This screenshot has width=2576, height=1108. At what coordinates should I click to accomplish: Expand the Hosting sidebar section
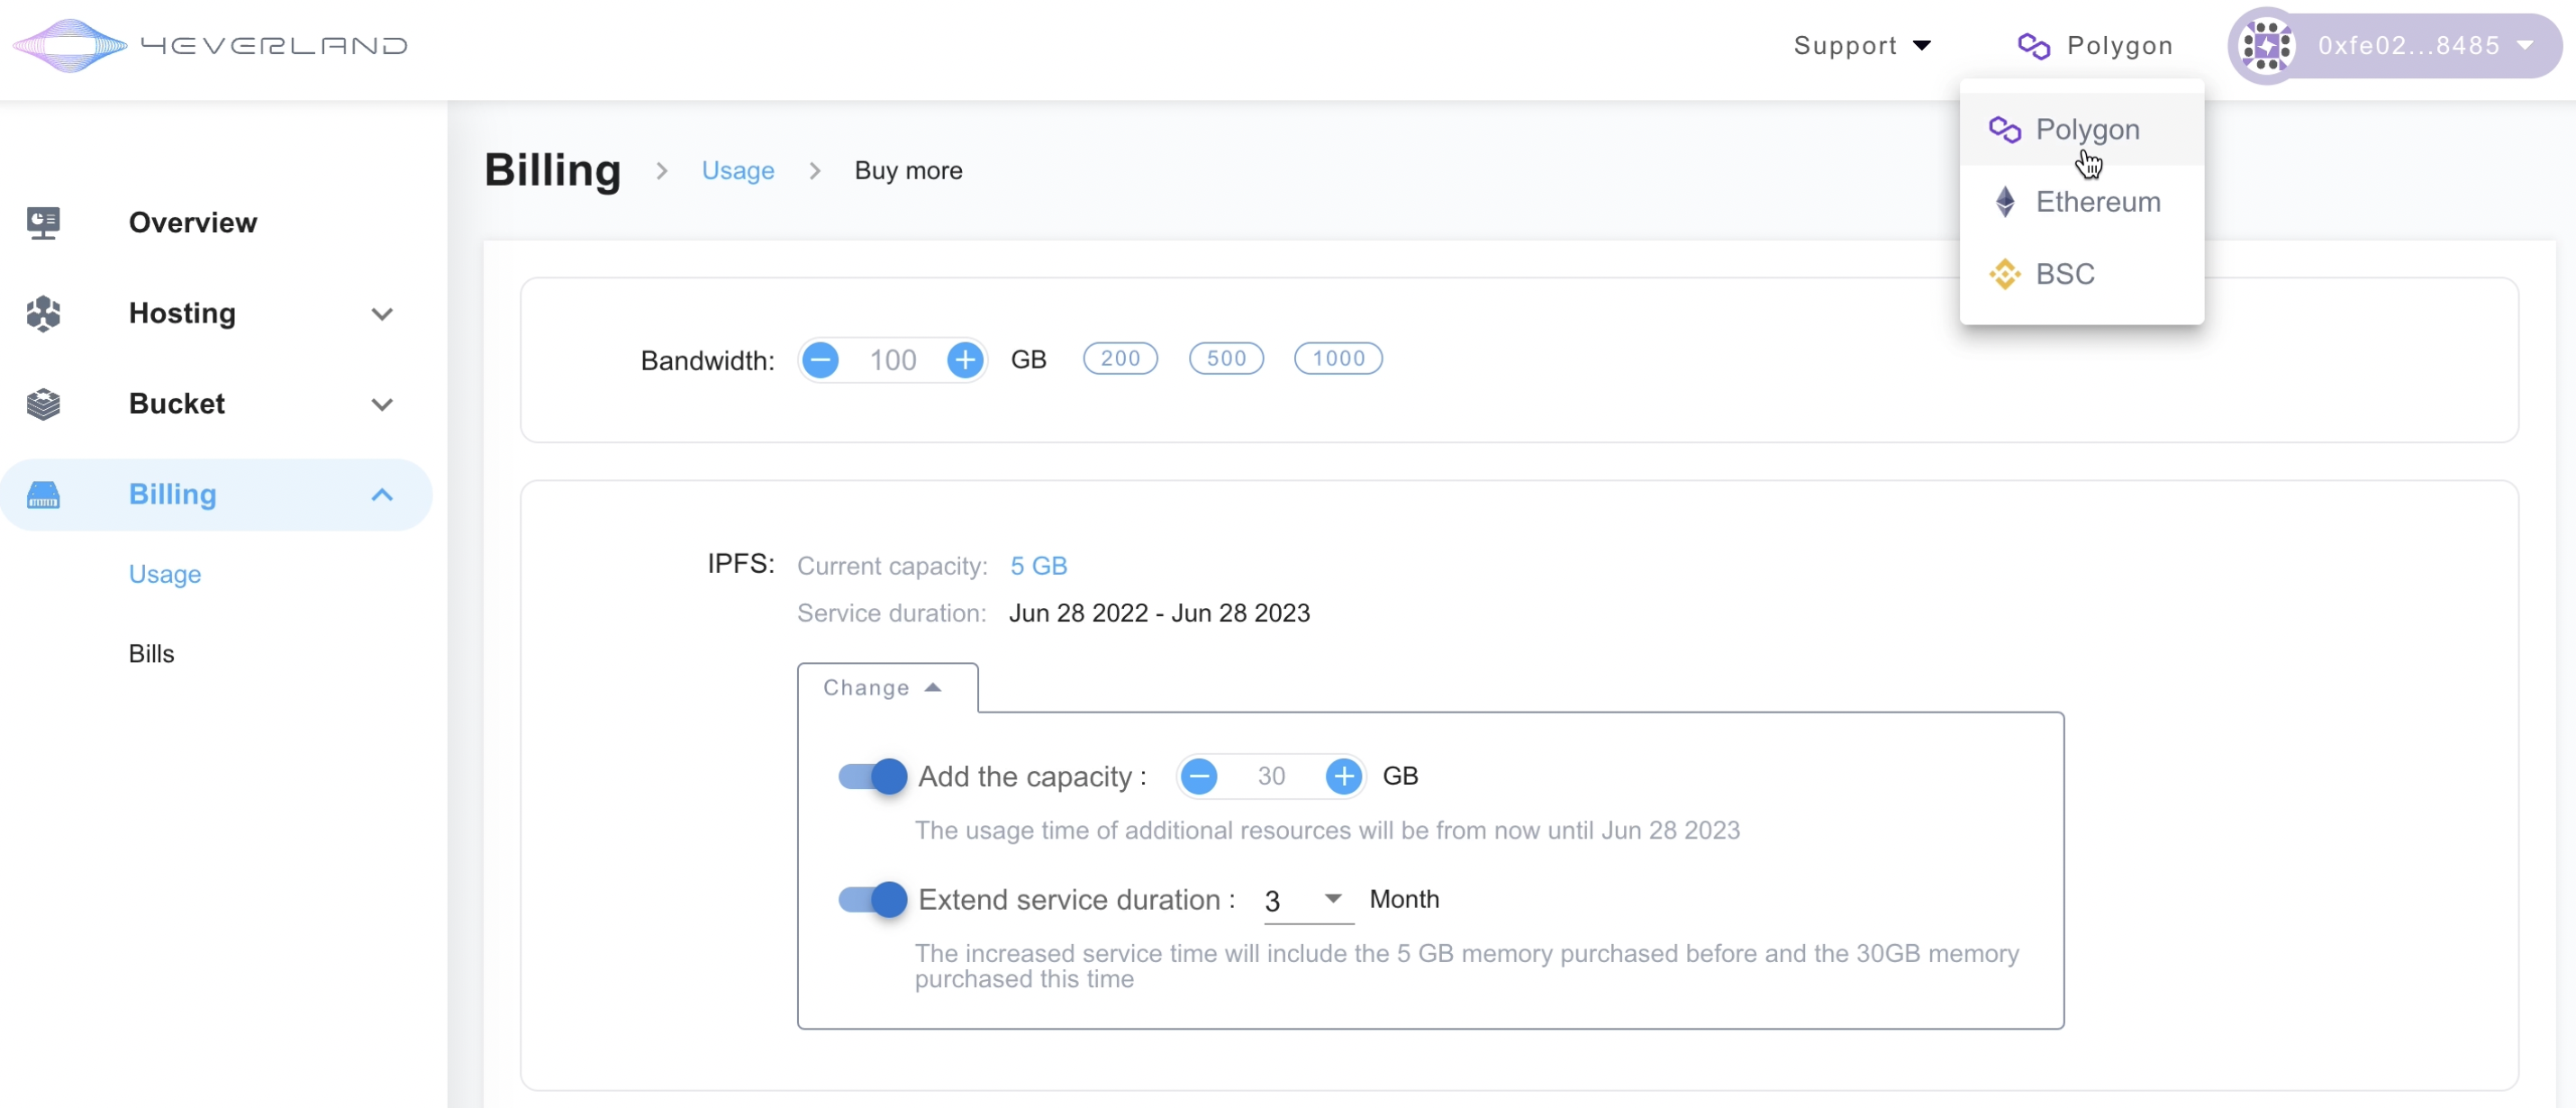pos(381,314)
